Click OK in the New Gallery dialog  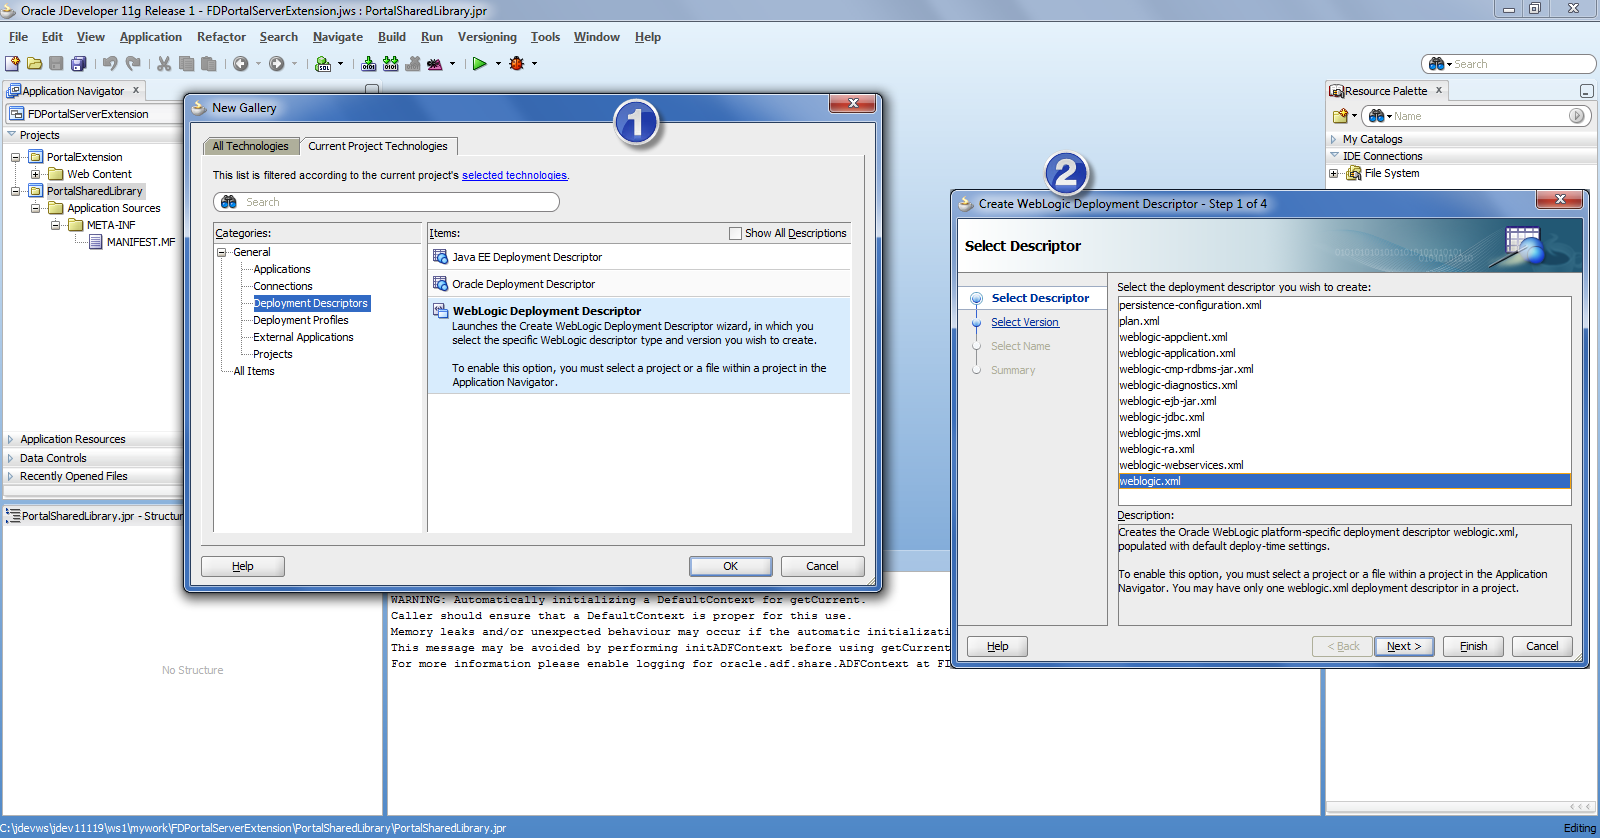[730, 566]
